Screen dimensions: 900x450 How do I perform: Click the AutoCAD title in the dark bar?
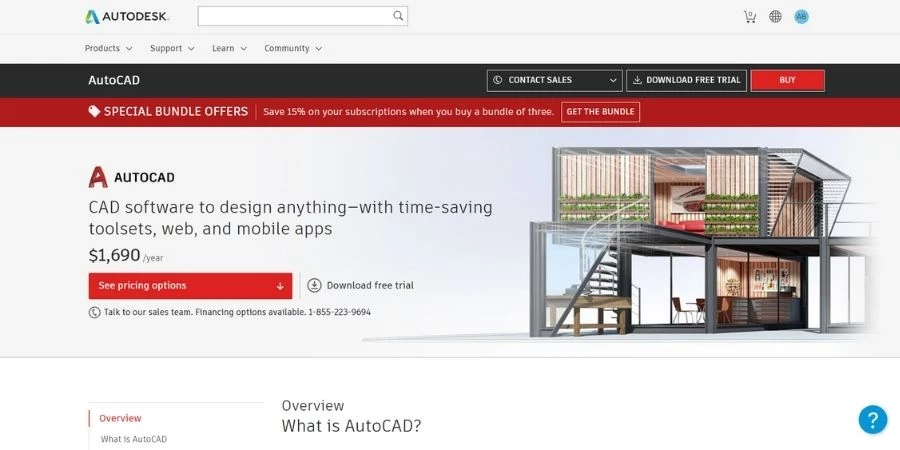114,80
